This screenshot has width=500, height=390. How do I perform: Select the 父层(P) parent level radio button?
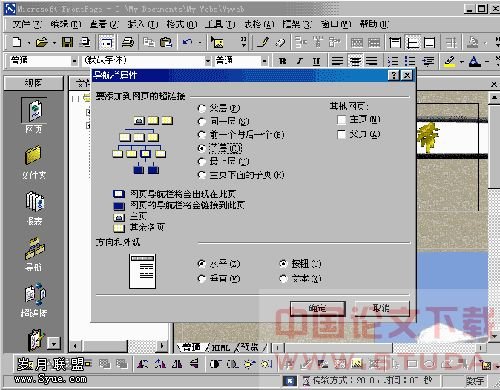pyautogui.click(x=201, y=108)
